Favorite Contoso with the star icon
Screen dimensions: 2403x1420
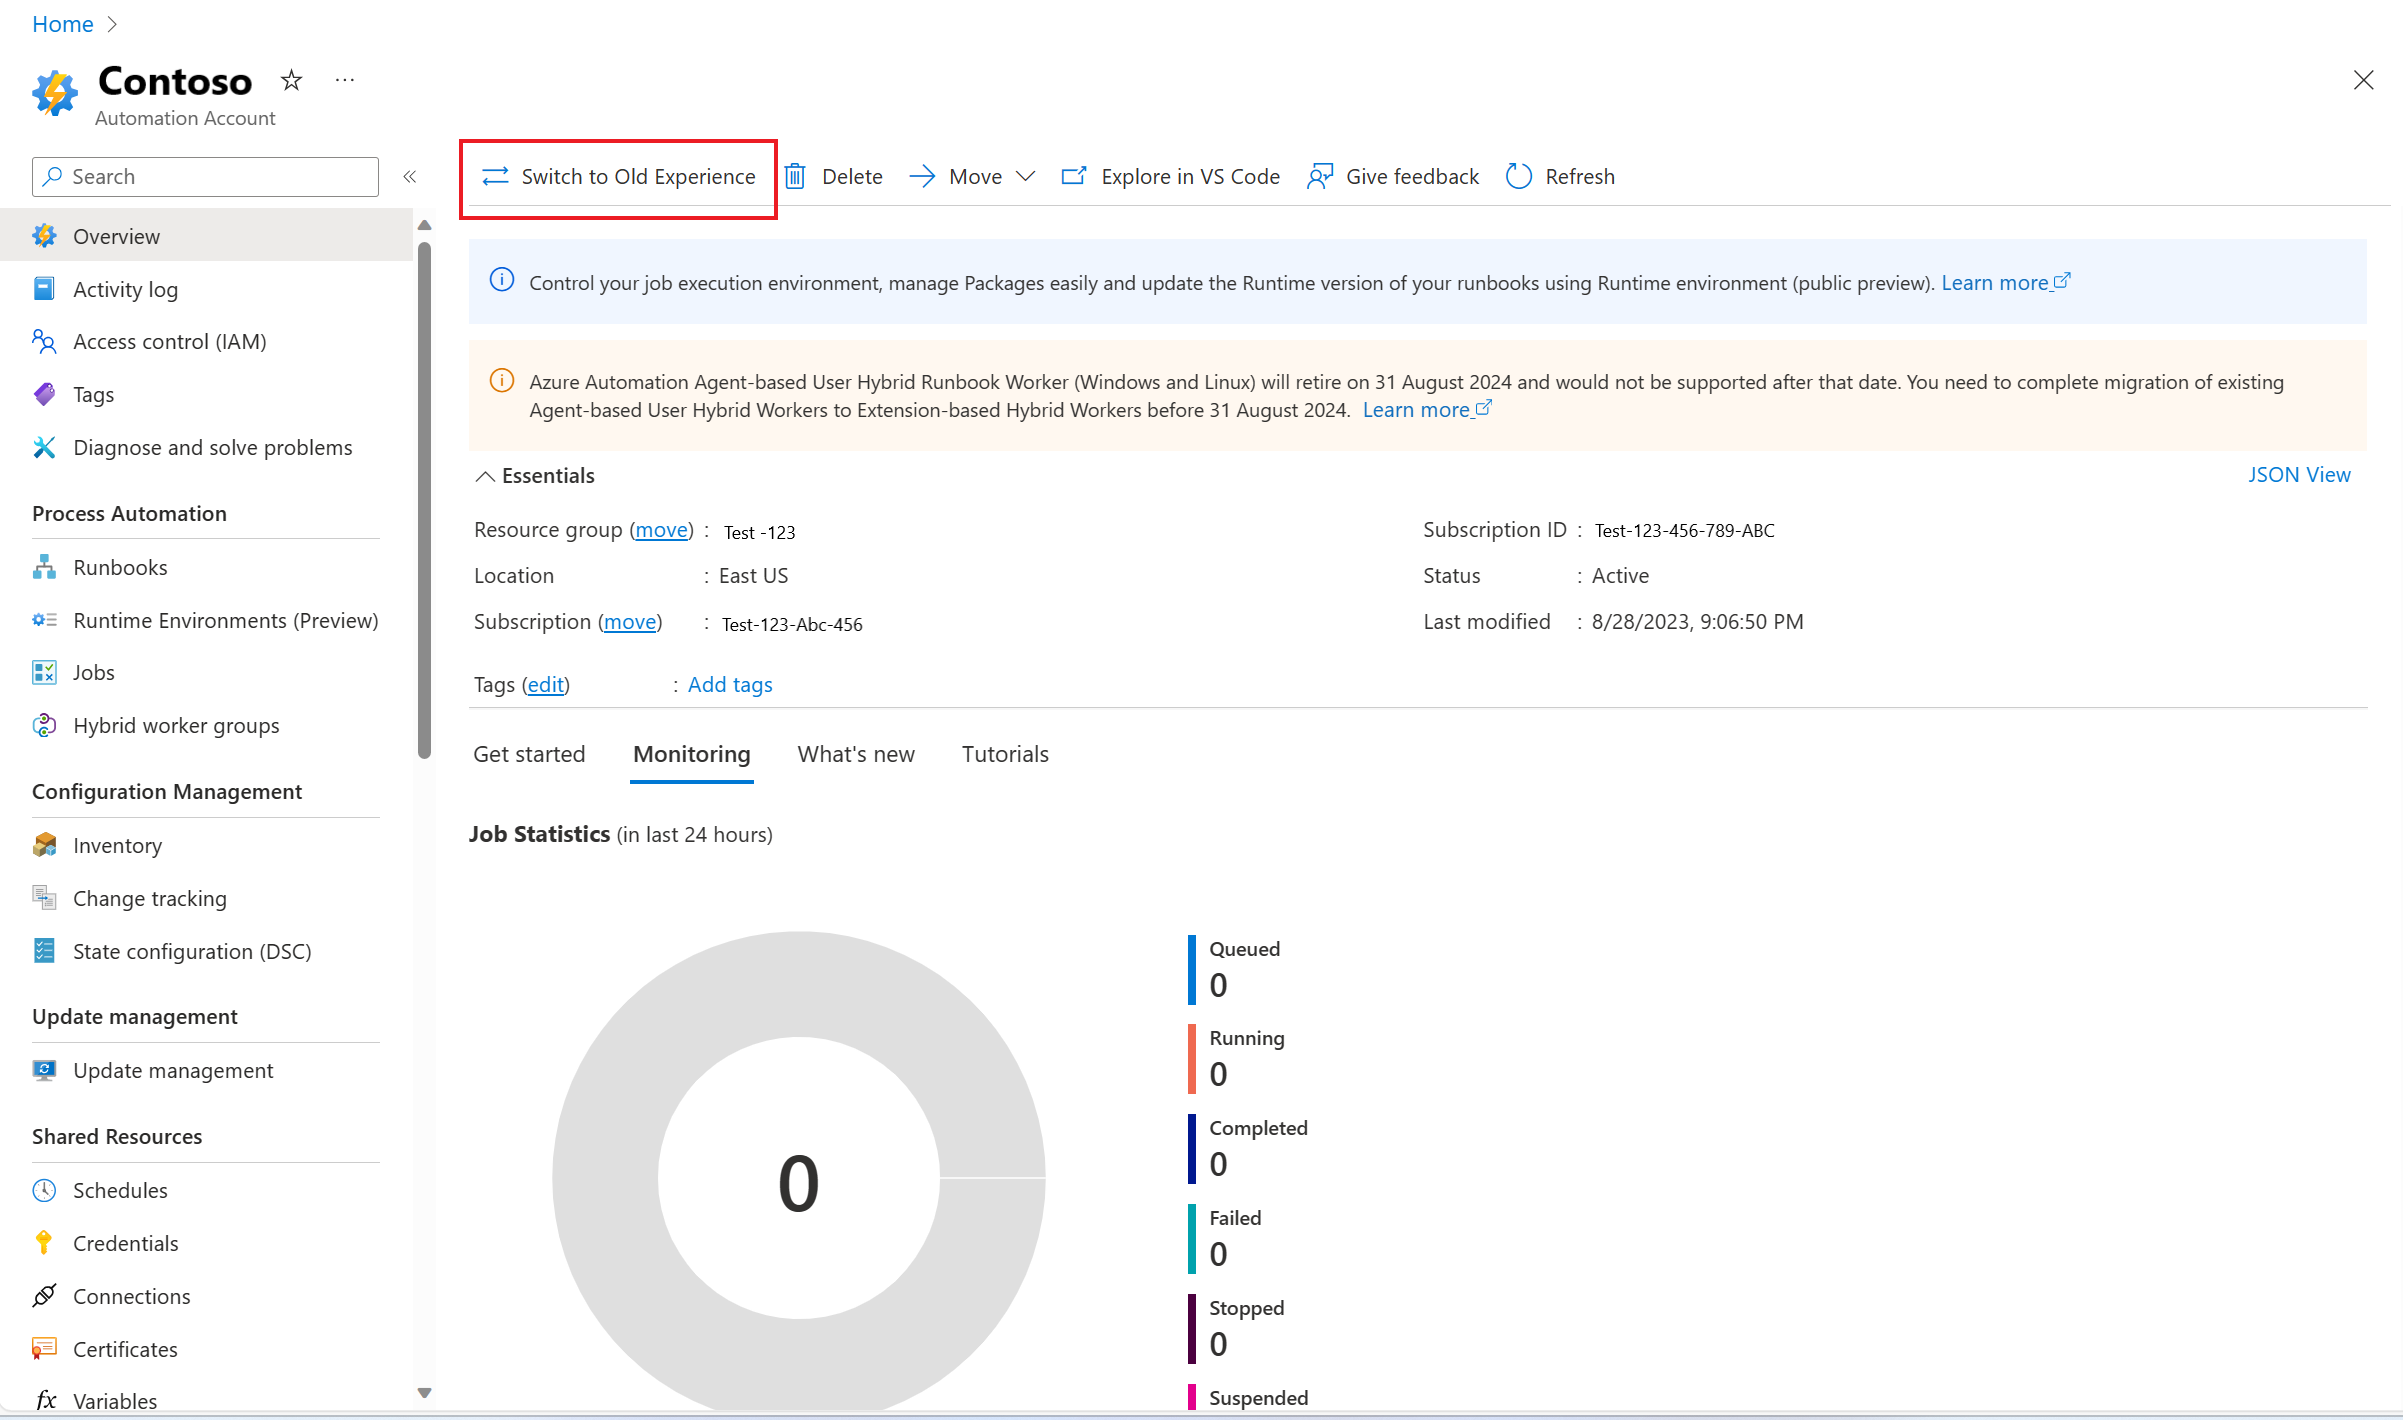click(291, 80)
